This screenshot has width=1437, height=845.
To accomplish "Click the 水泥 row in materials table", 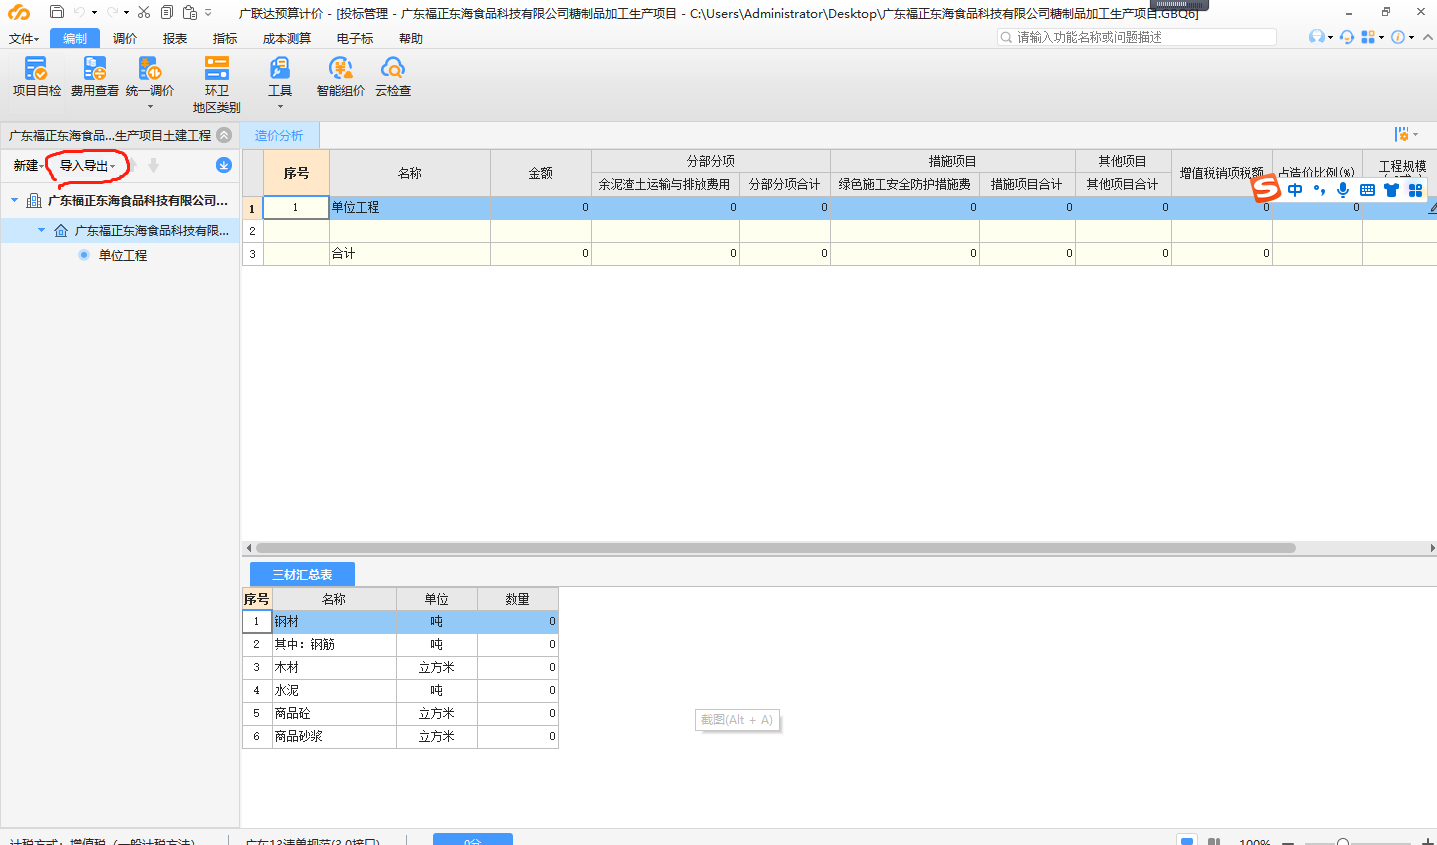I will point(400,690).
